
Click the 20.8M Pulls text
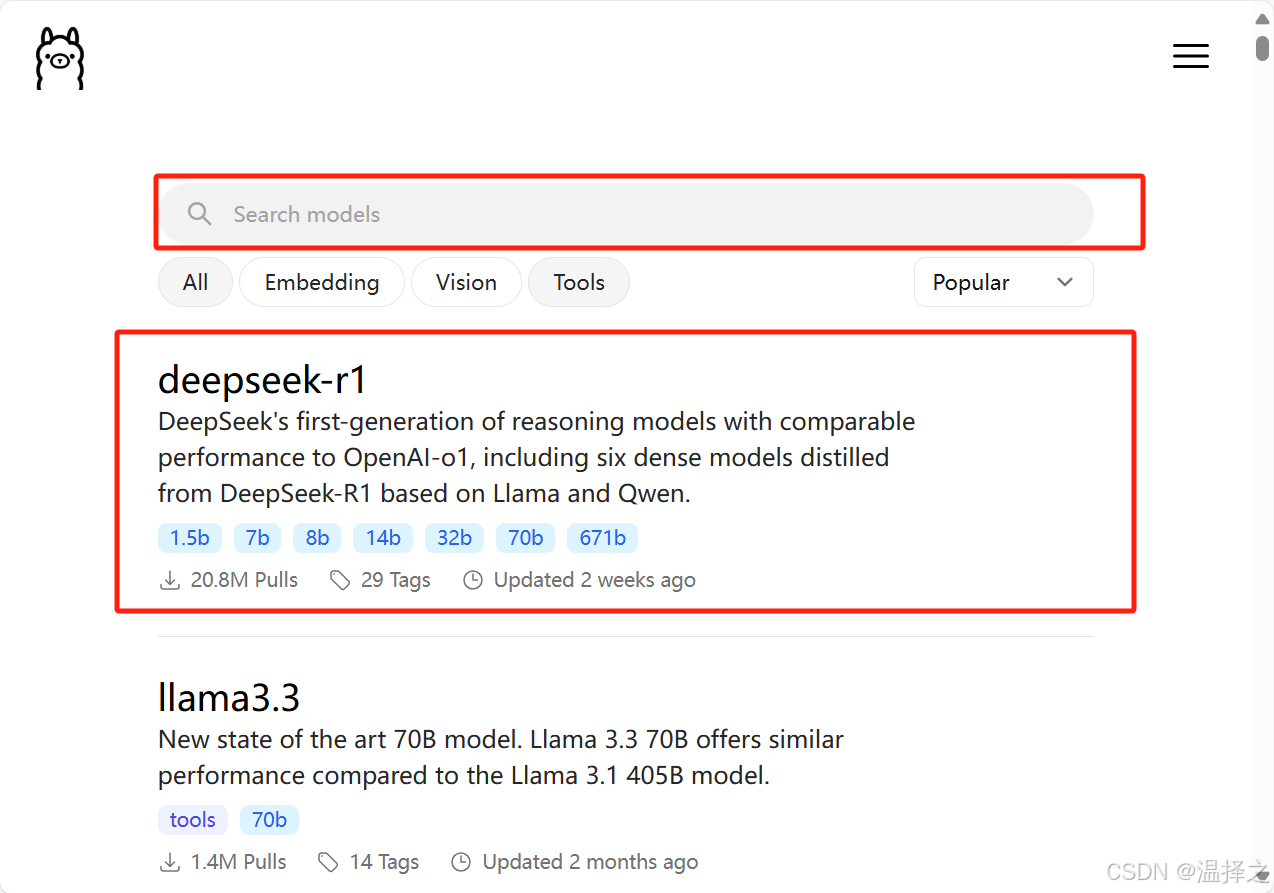tap(244, 580)
